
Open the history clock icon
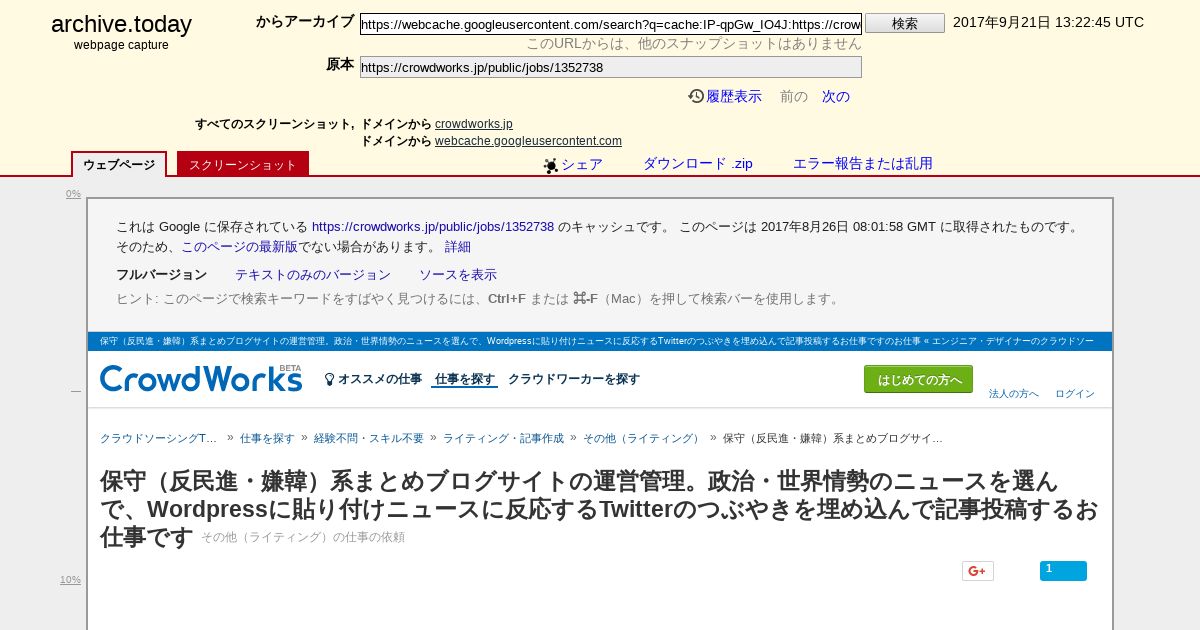[696, 96]
